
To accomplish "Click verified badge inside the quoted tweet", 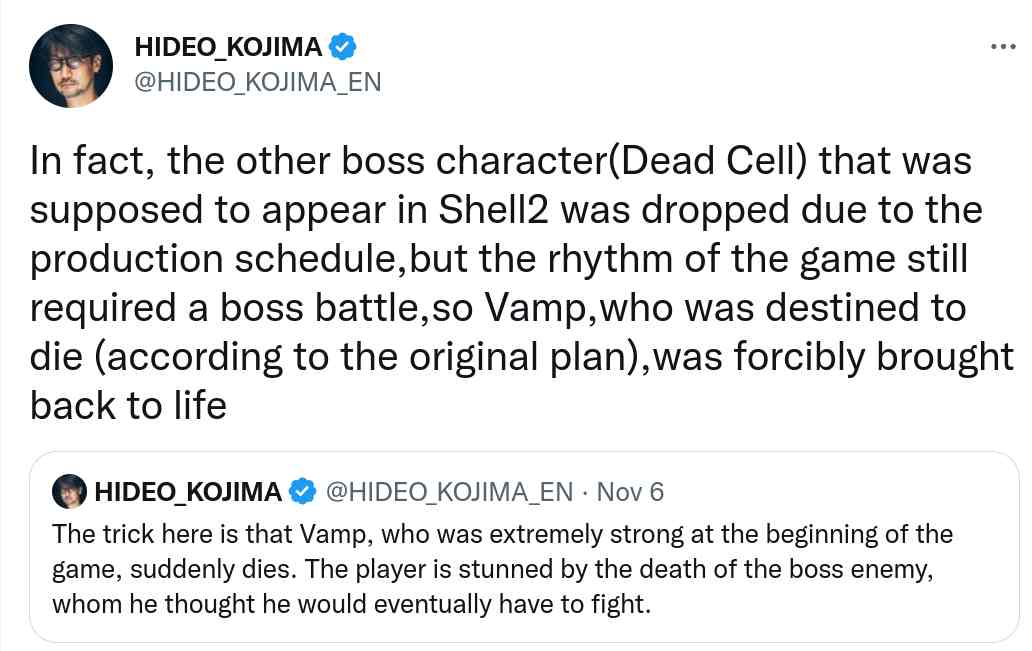I will [x=302, y=492].
